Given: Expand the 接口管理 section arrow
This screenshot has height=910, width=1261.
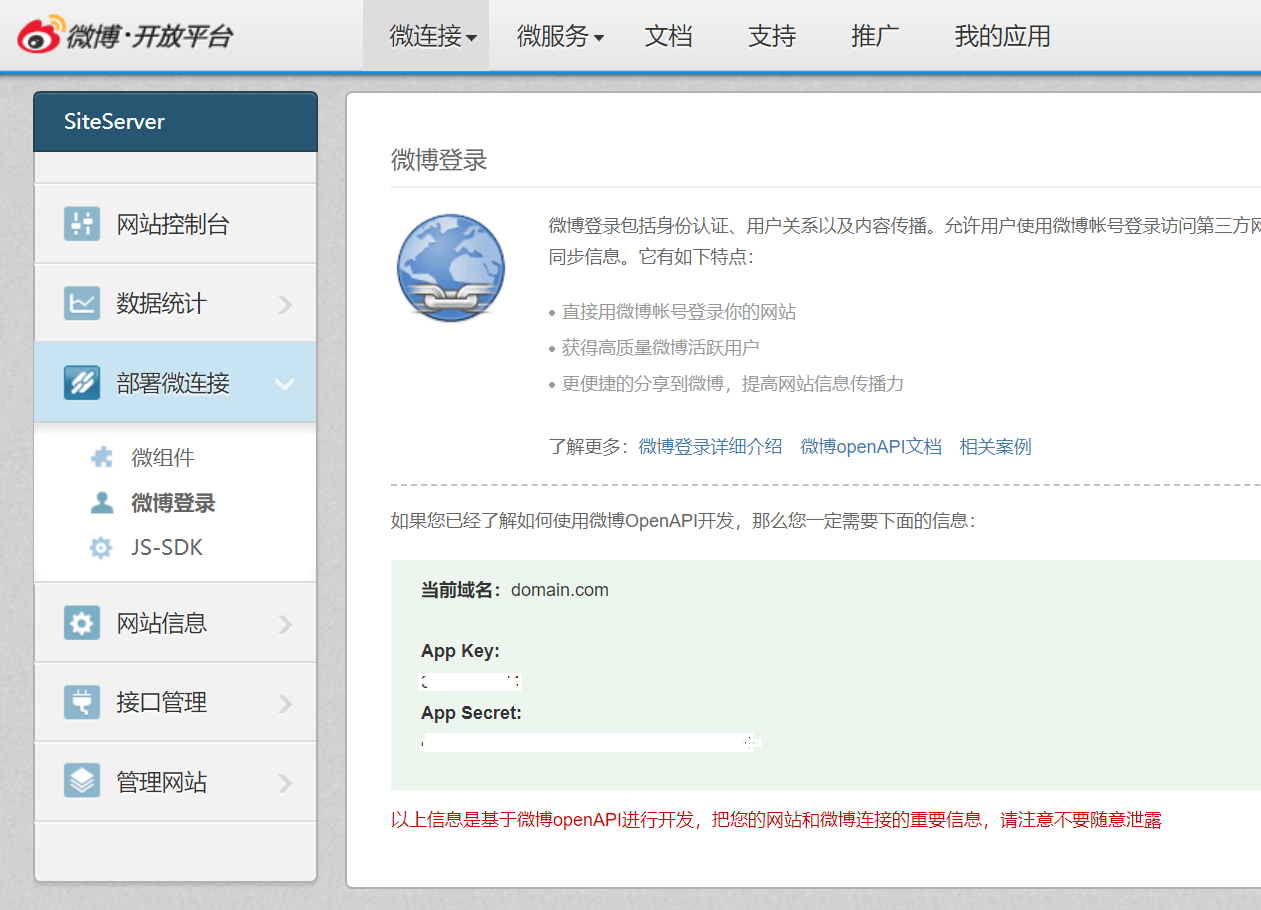Looking at the screenshot, I should click(x=286, y=703).
